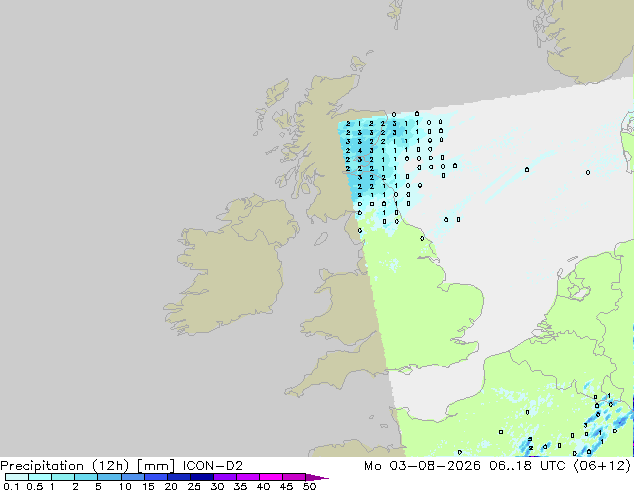This screenshot has height=490, width=634.
Task: Click the '0.5' legend label
Action: tap(34, 486)
